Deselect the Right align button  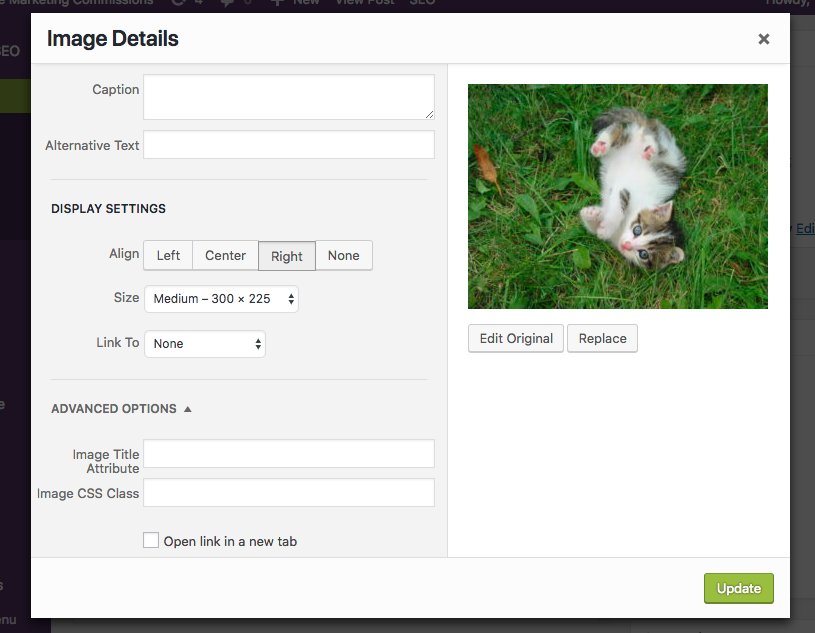pyautogui.click(x=287, y=256)
